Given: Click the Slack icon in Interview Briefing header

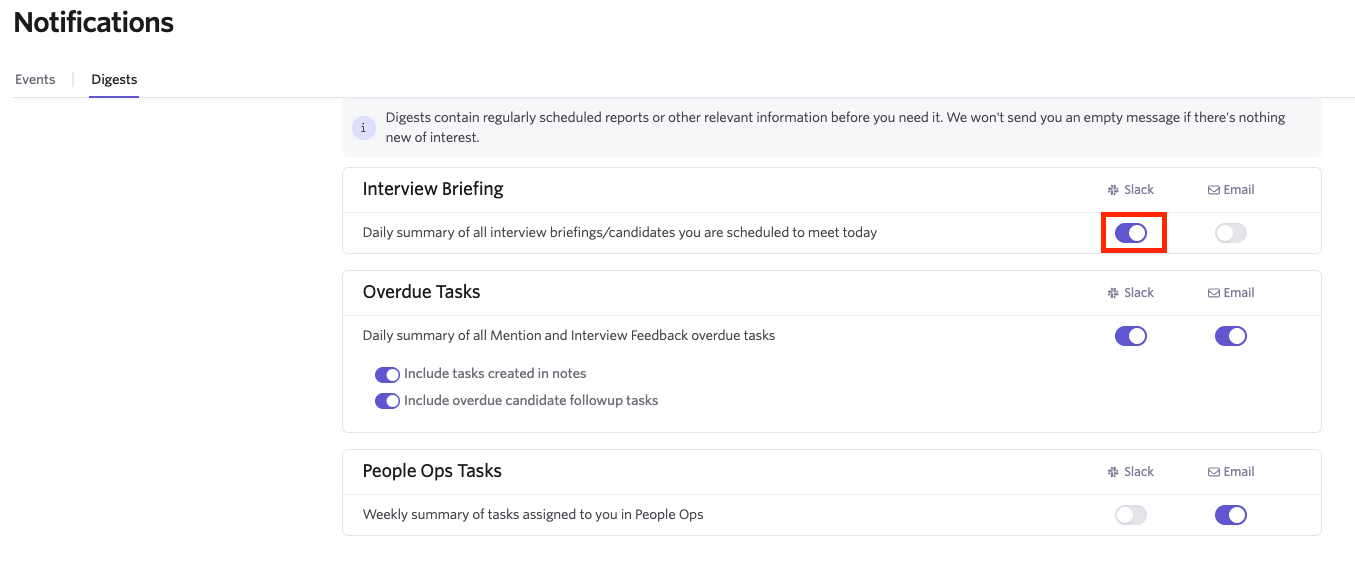Looking at the screenshot, I should click(x=1112, y=190).
